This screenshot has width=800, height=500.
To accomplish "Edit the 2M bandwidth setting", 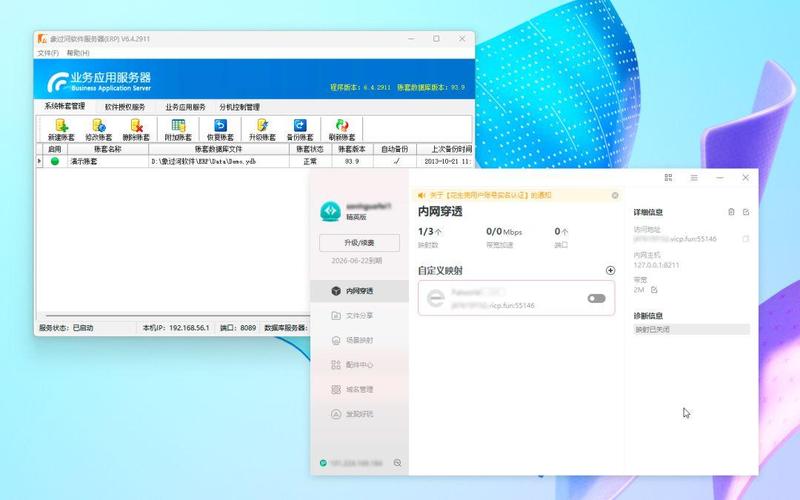I will click(x=654, y=290).
